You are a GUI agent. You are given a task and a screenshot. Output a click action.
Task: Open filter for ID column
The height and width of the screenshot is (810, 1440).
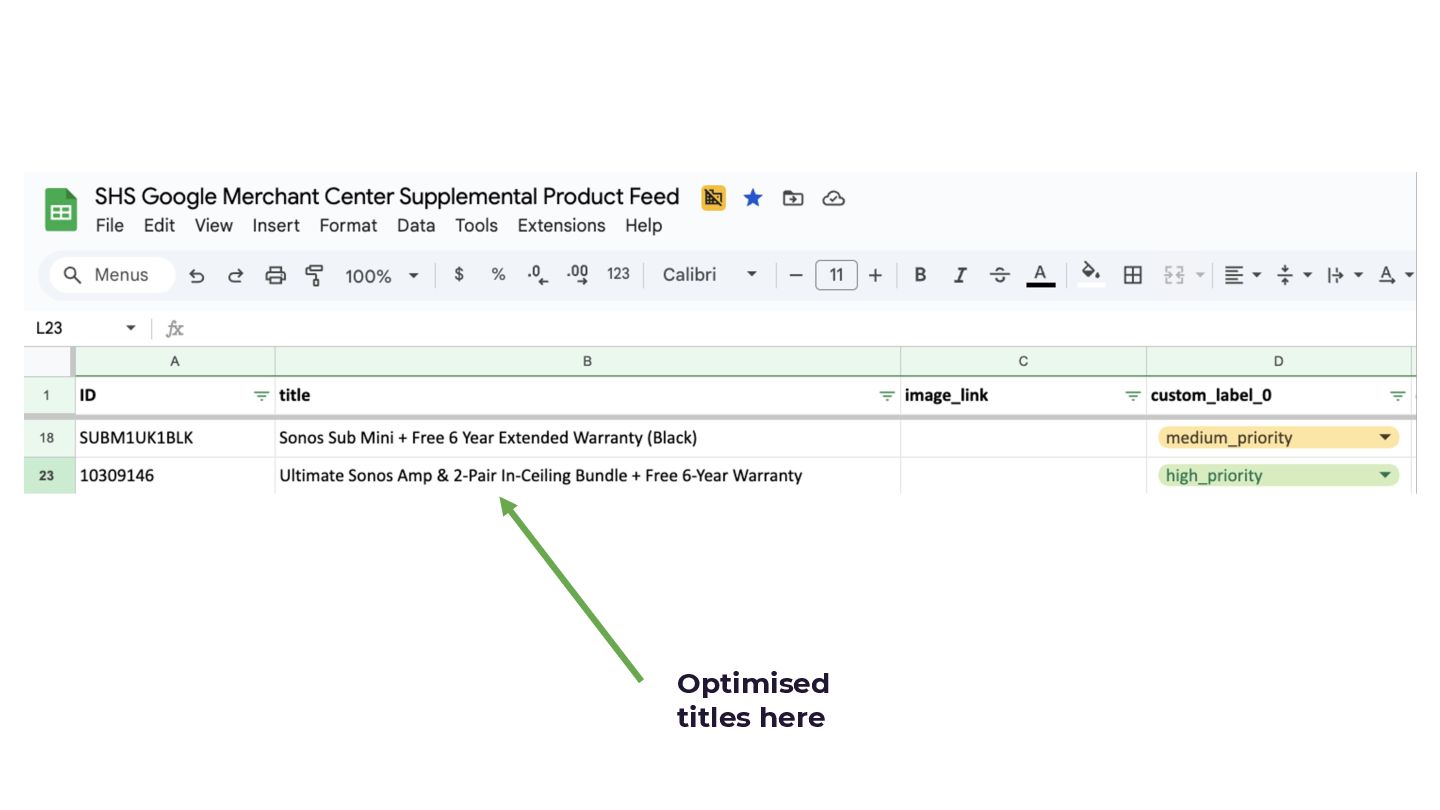(x=261, y=396)
